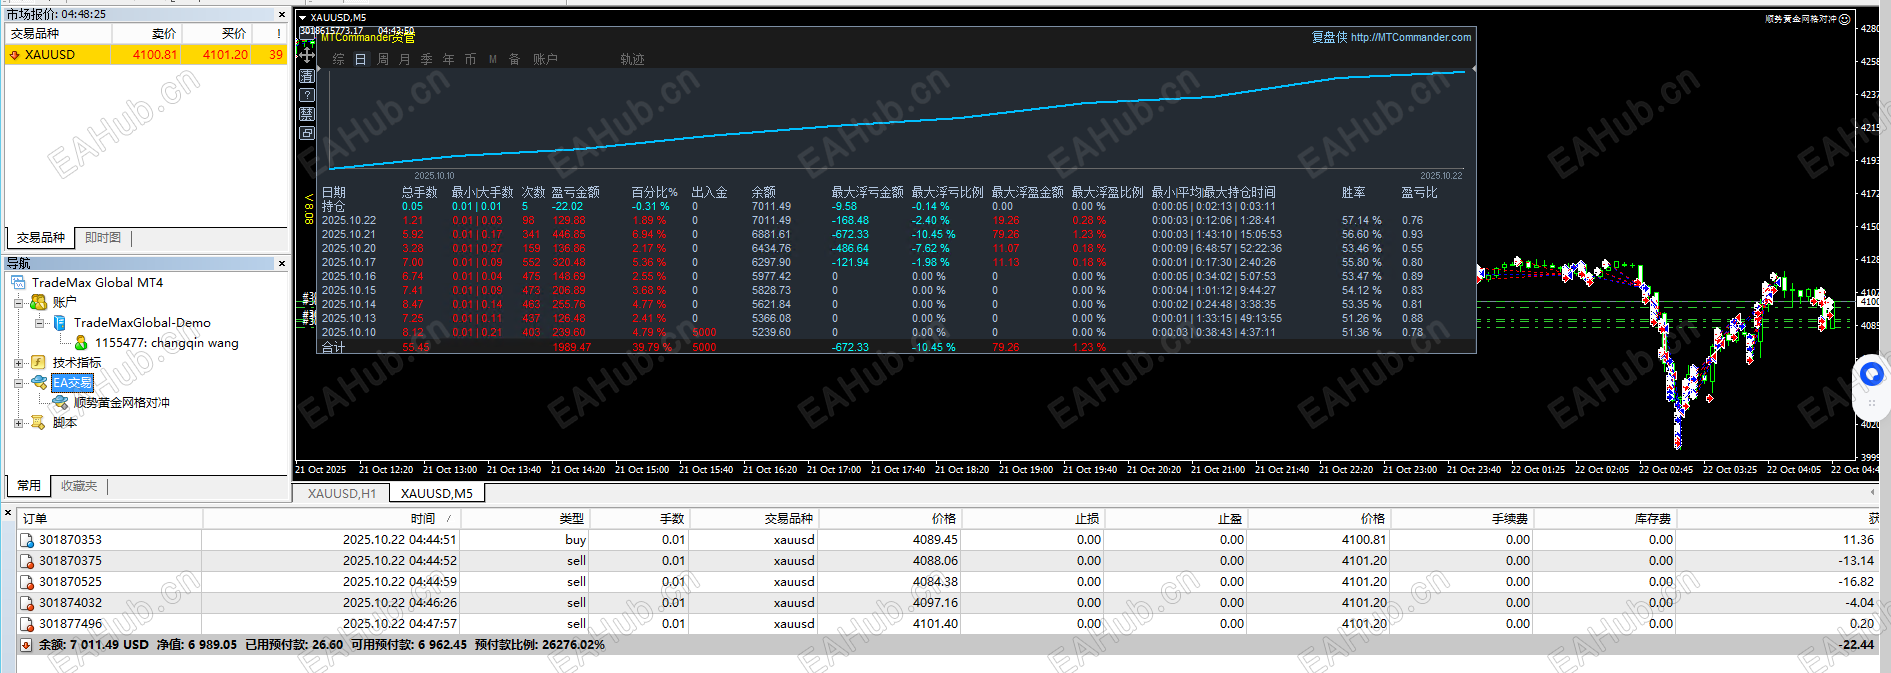Switch to 即时图 tab in Market Watch
The width and height of the screenshot is (1891, 673).
103,238
